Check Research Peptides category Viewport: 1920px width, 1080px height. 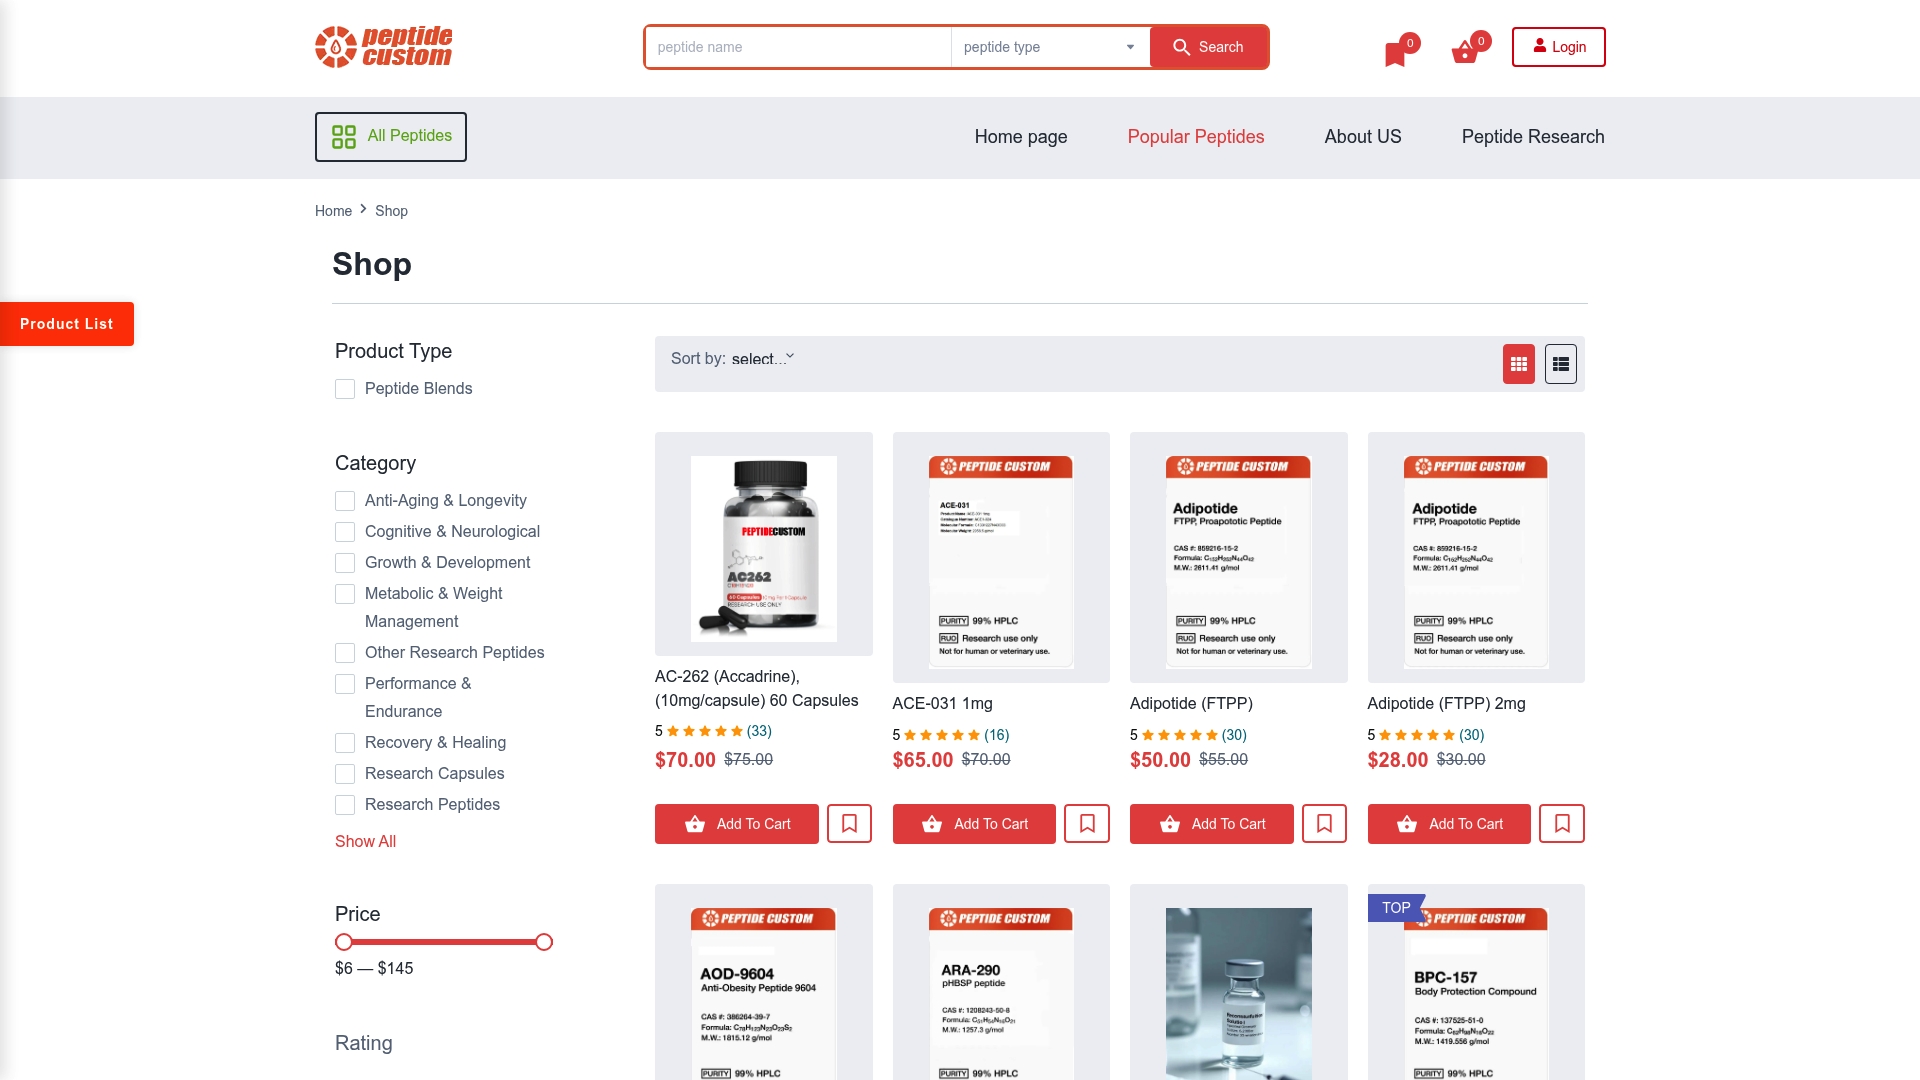pos(345,805)
